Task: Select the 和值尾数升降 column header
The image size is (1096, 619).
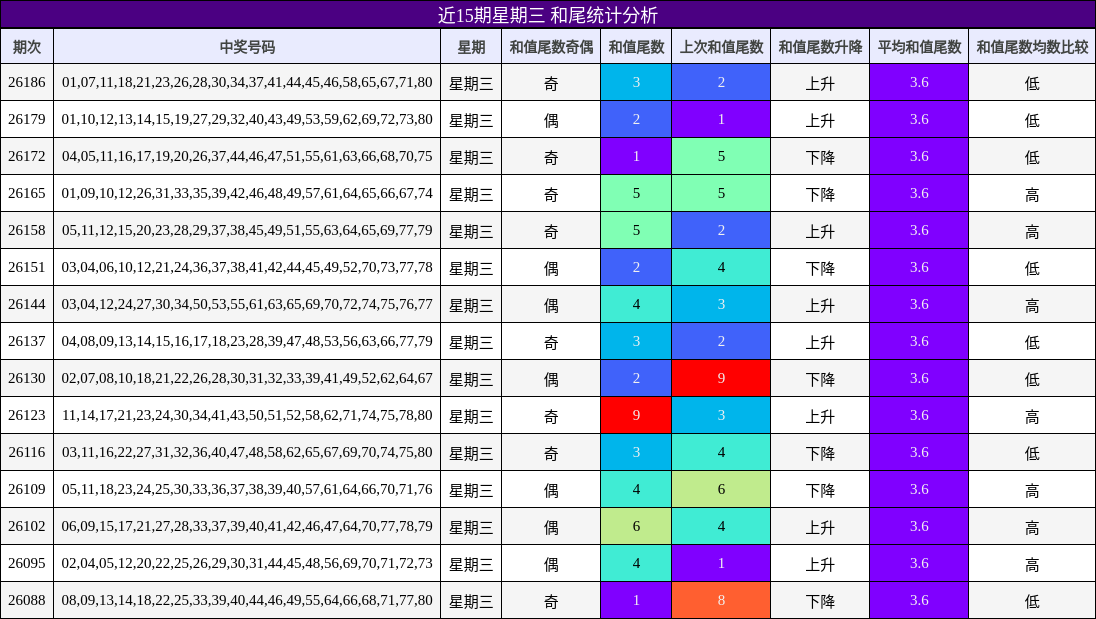Action: 821,47
